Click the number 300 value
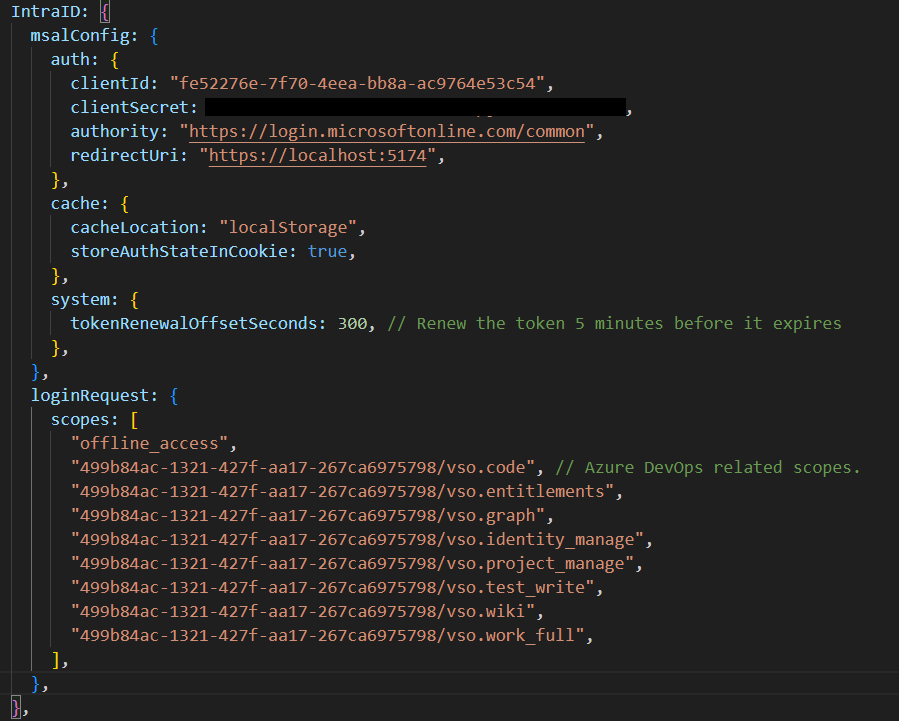899x721 pixels. click(352, 324)
